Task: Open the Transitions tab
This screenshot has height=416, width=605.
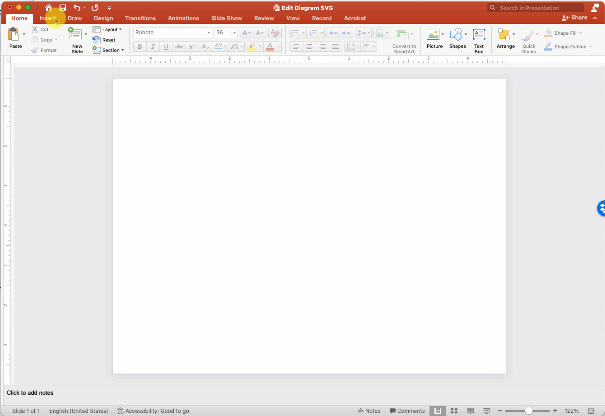Action: pyautogui.click(x=140, y=18)
